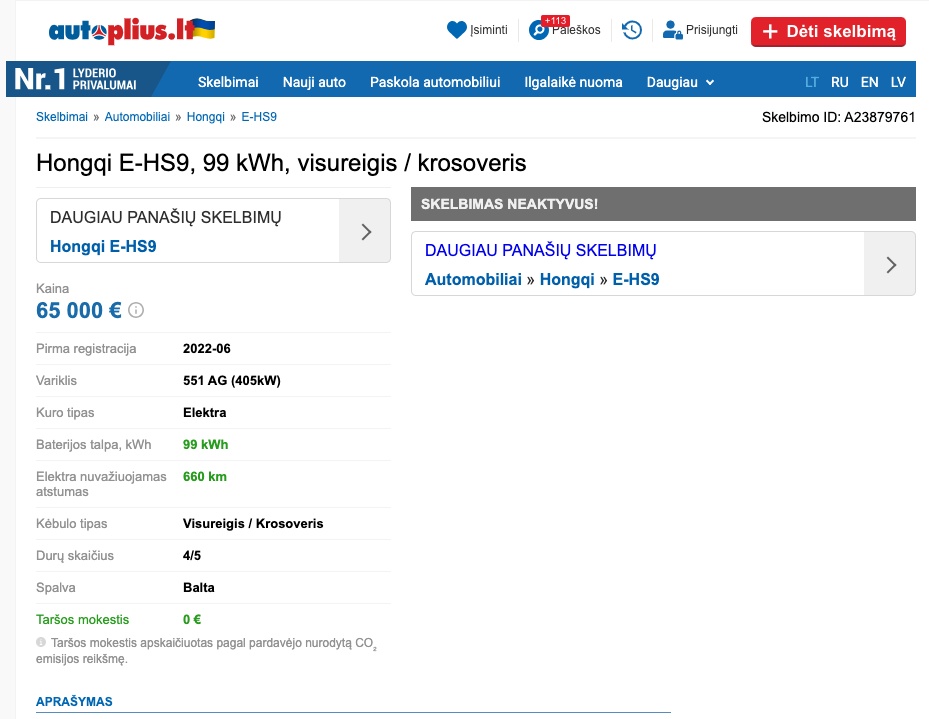Click Hongqi link in right panel
Screen dimensions: 929x719
567,280
